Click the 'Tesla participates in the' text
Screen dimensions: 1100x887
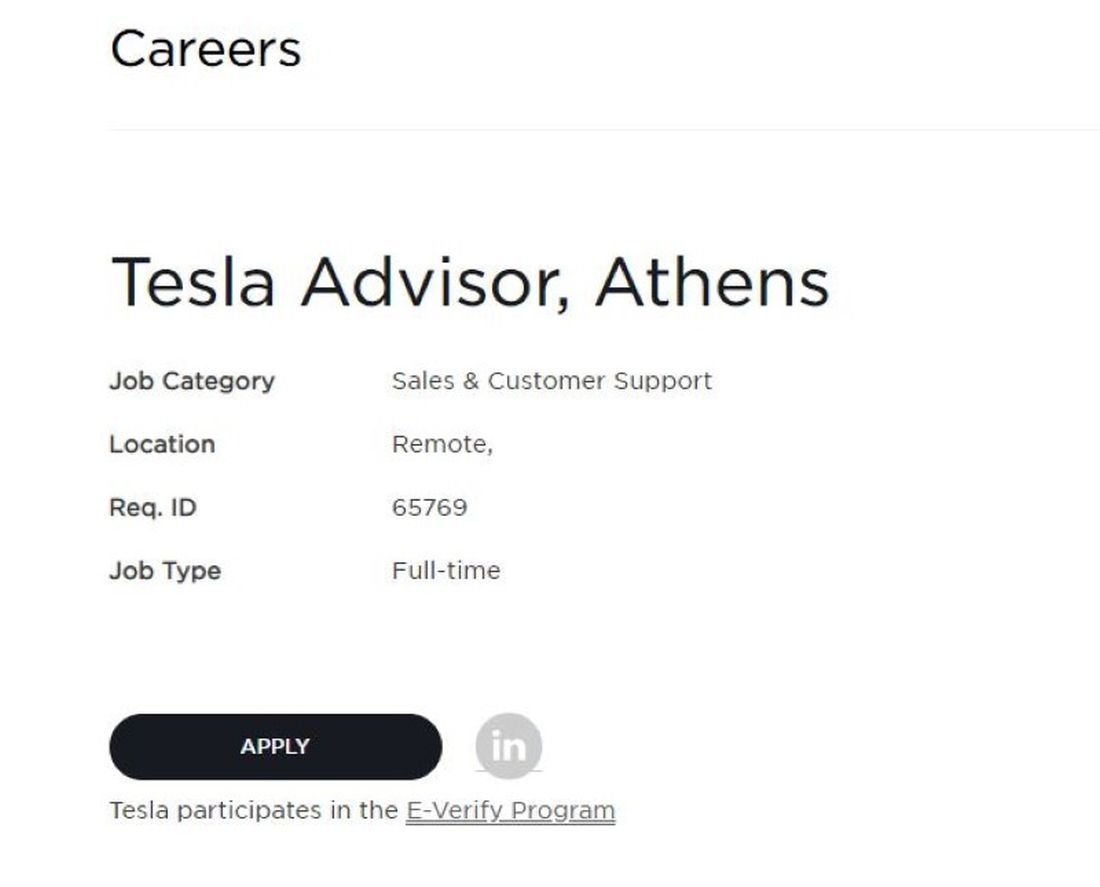254,811
